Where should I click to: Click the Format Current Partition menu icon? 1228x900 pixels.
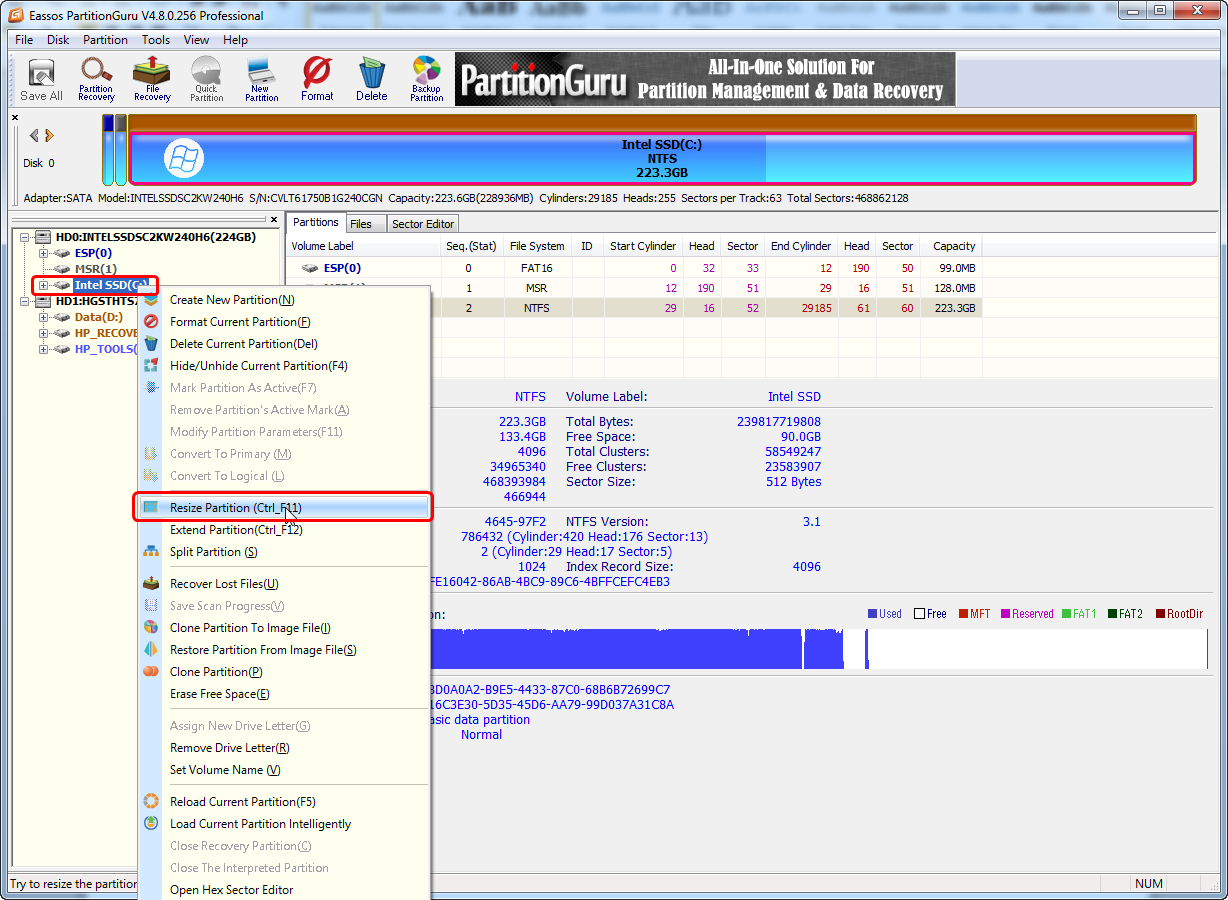coord(151,322)
